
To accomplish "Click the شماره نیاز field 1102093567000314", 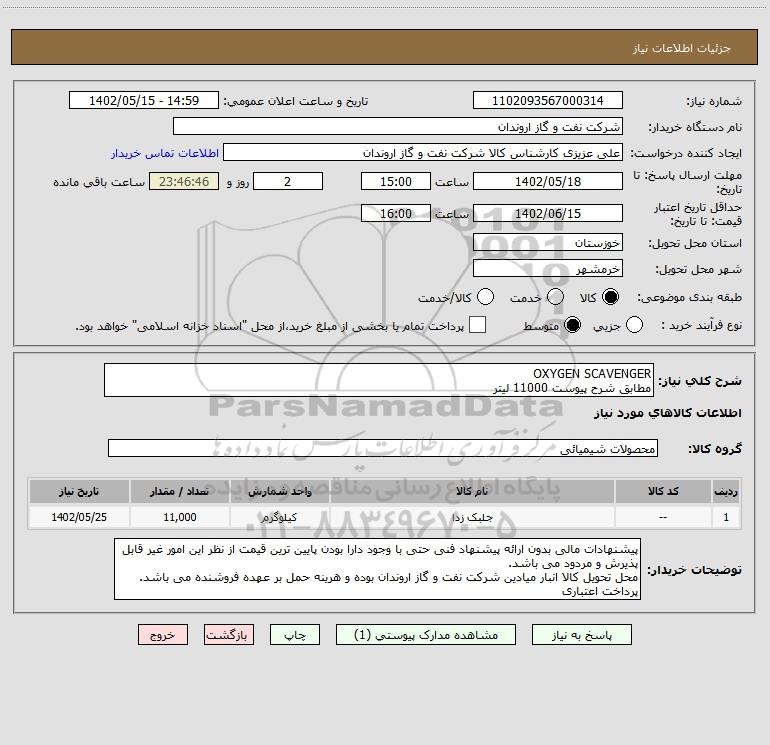I will pyautogui.click(x=548, y=100).
